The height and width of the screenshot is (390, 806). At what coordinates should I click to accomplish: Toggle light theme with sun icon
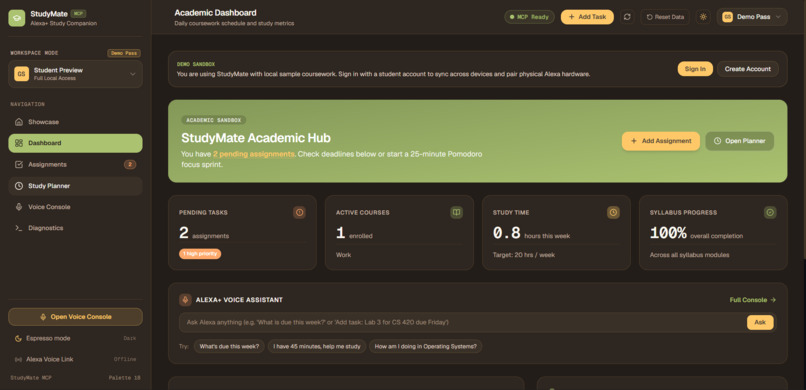(703, 17)
